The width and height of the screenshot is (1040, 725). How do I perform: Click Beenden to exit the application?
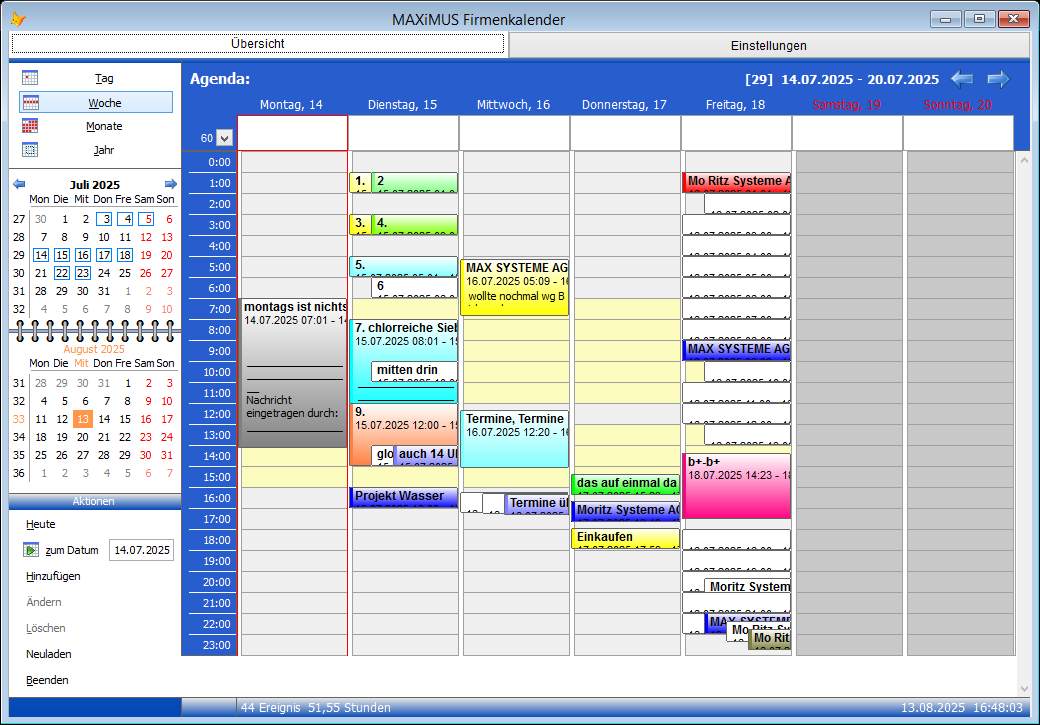tap(47, 680)
